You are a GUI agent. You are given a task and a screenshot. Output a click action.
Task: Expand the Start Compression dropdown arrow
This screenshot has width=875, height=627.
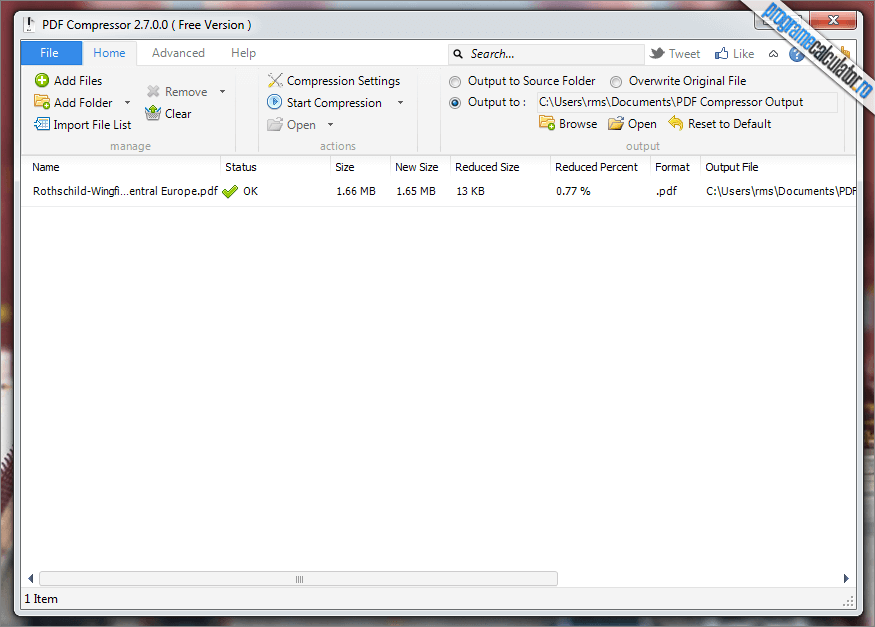pyautogui.click(x=400, y=103)
